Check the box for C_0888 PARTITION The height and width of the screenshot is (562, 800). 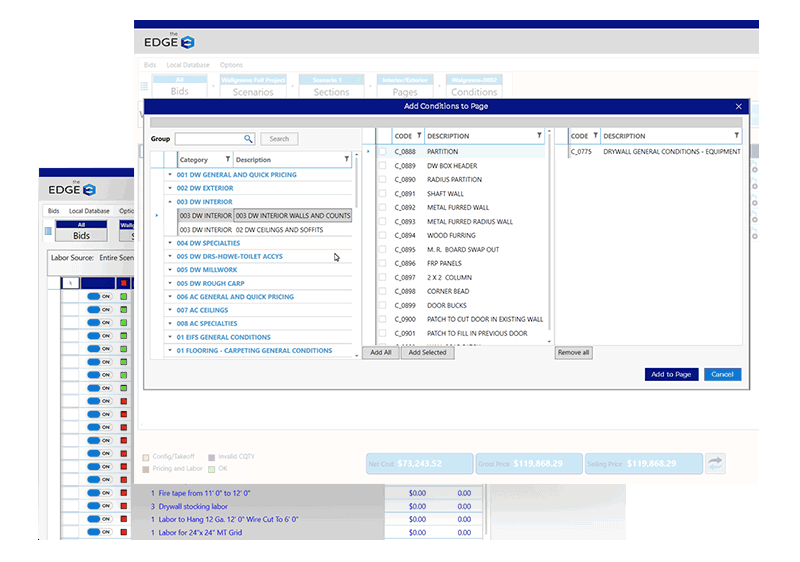[x=381, y=152]
